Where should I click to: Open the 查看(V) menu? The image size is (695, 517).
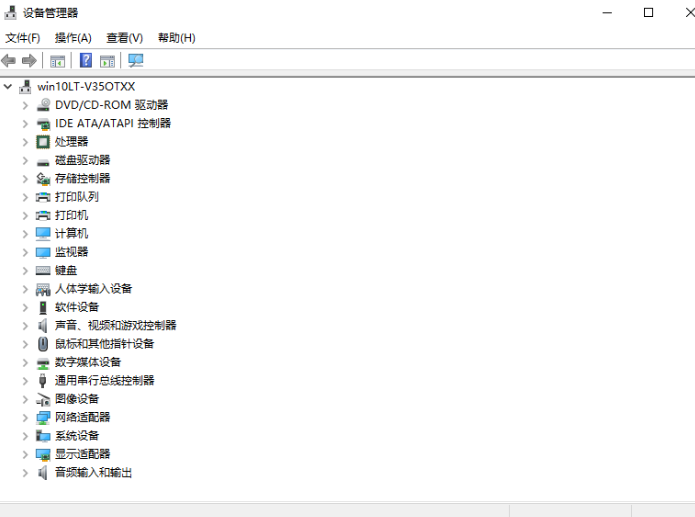coord(125,38)
